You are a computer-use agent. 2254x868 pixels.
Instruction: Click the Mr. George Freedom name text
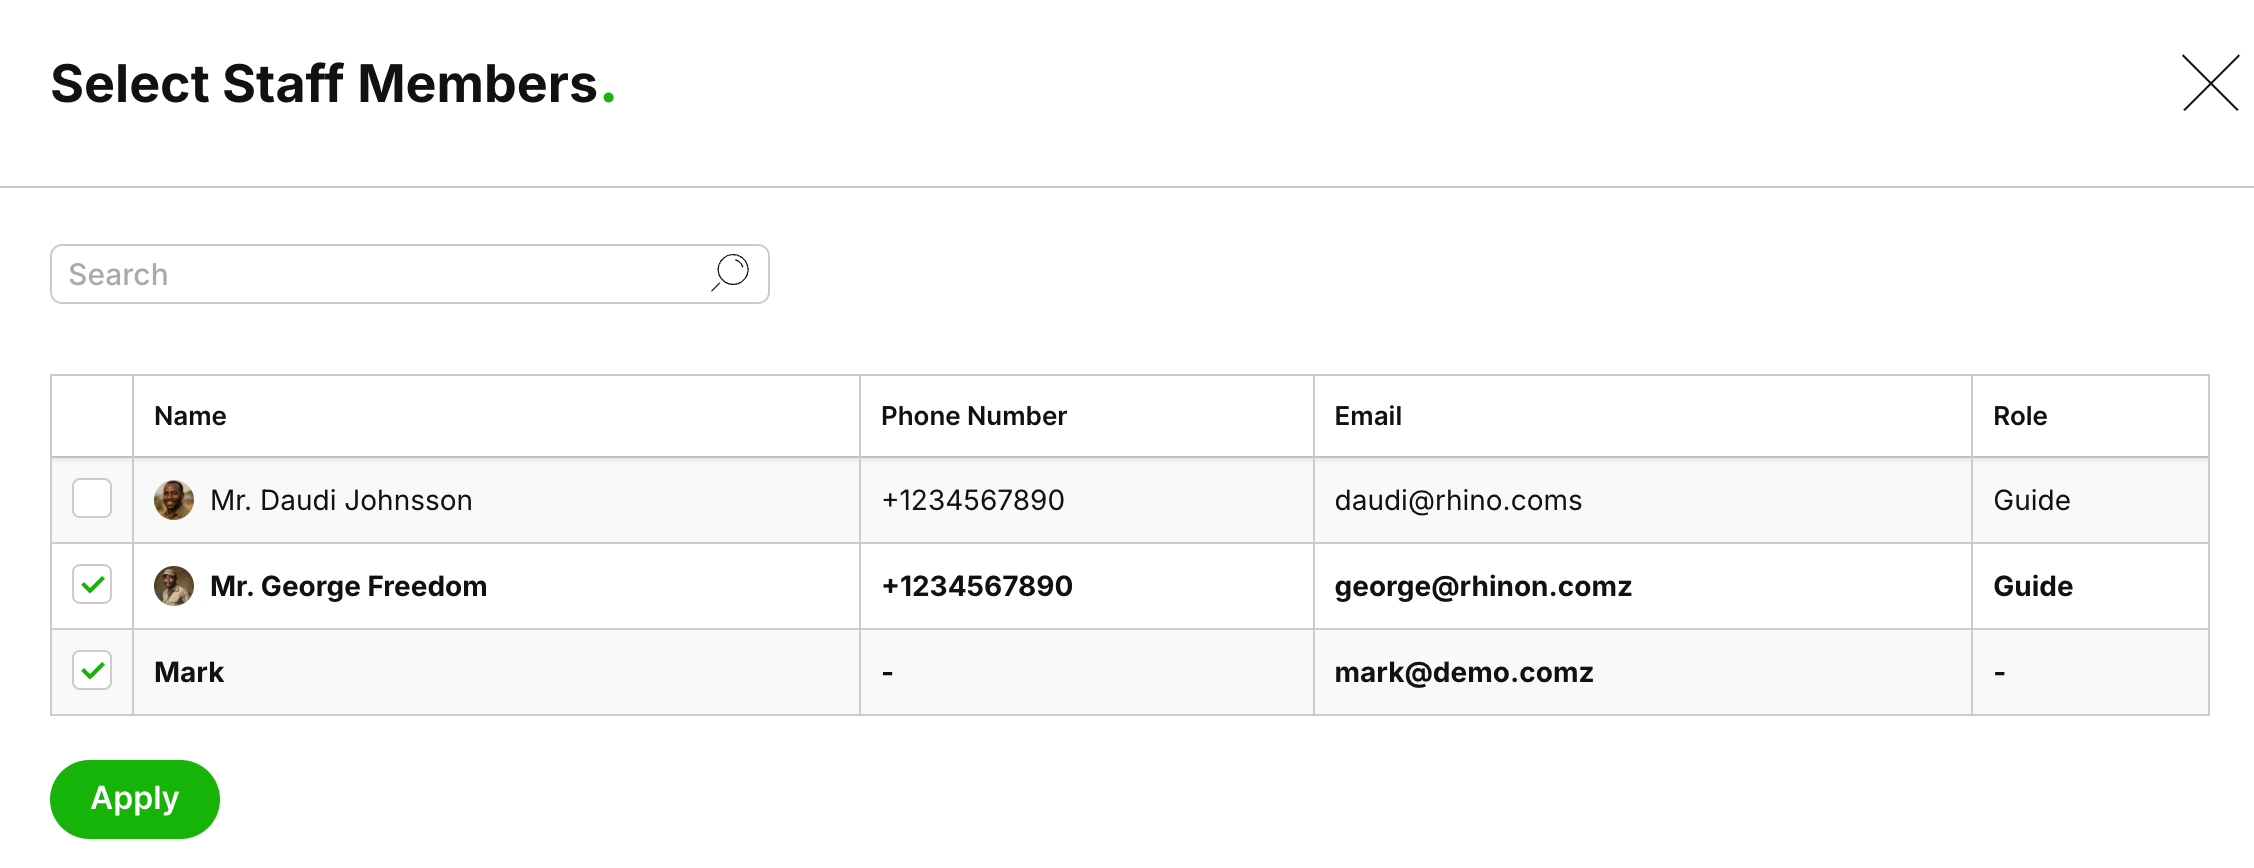(348, 586)
